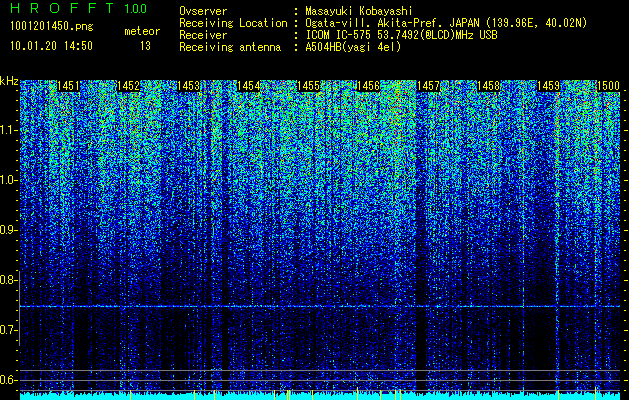Click the Receiver field label
The height and width of the screenshot is (400, 629).
pyautogui.click(x=203, y=35)
